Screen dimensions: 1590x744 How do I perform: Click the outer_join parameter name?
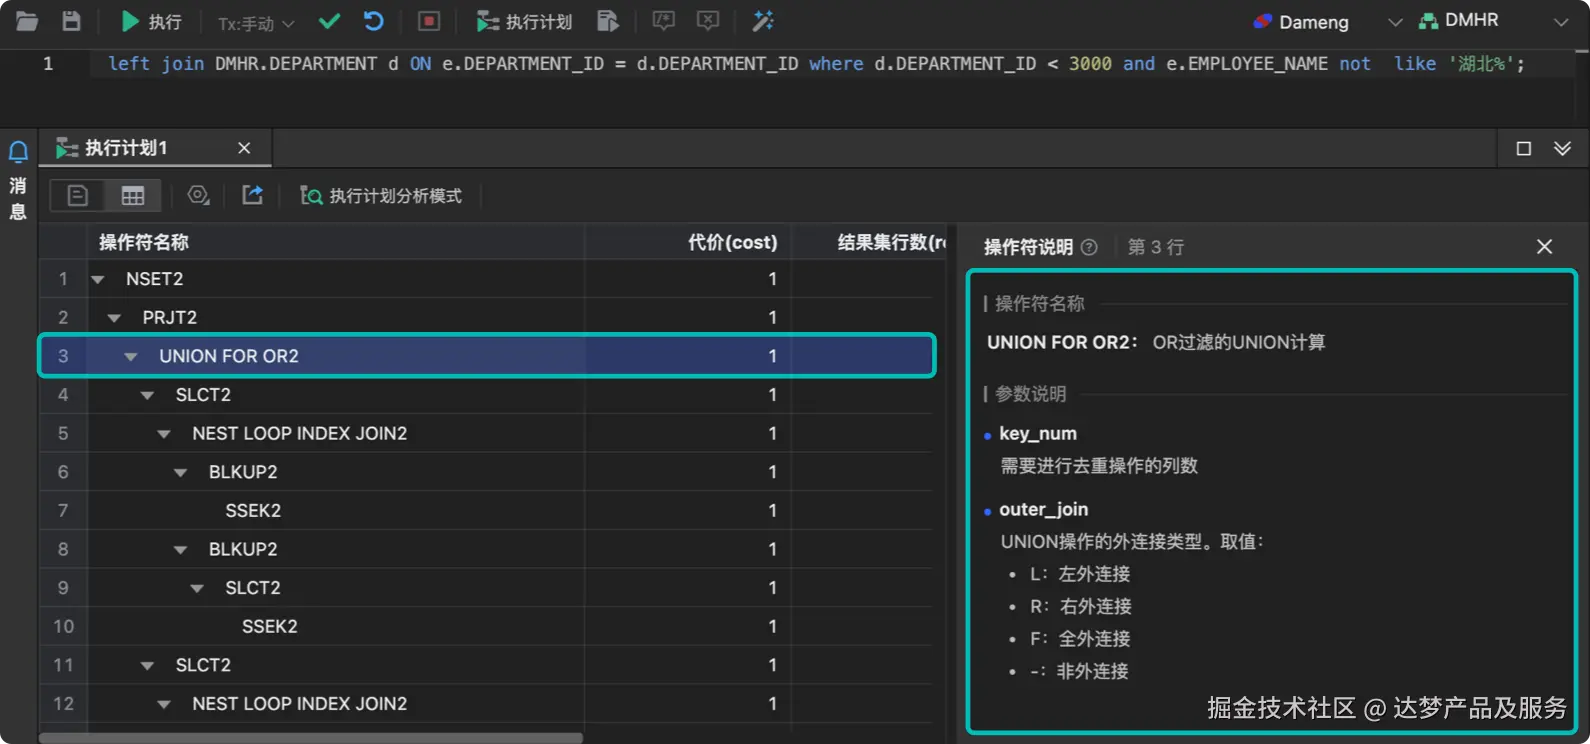[1043, 510]
